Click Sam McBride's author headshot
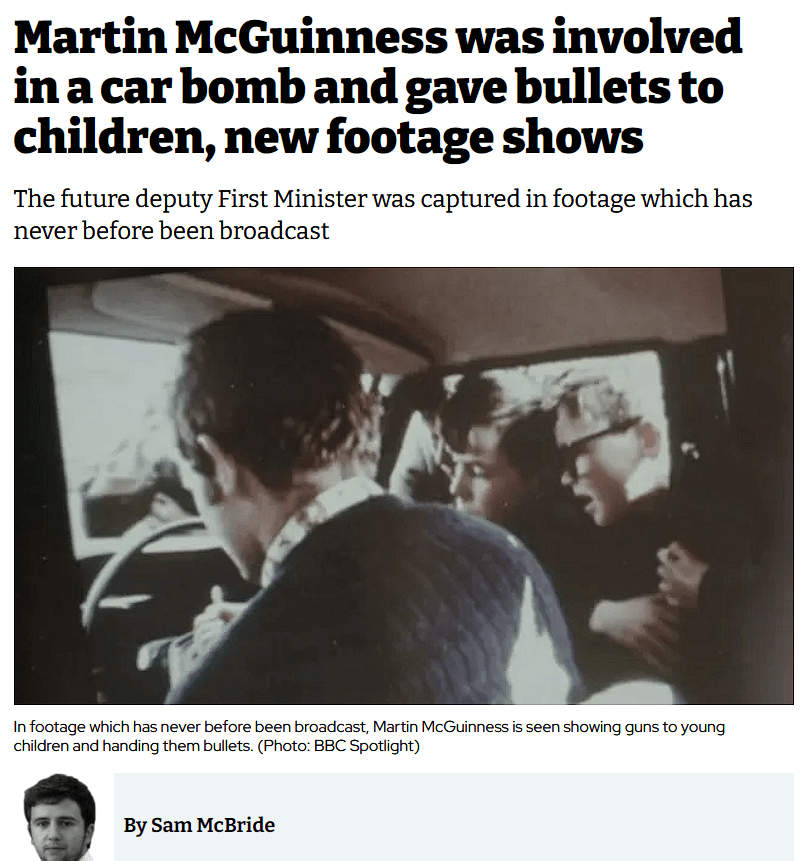The width and height of the screenshot is (808, 861). pyautogui.click(x=59, y=817)
